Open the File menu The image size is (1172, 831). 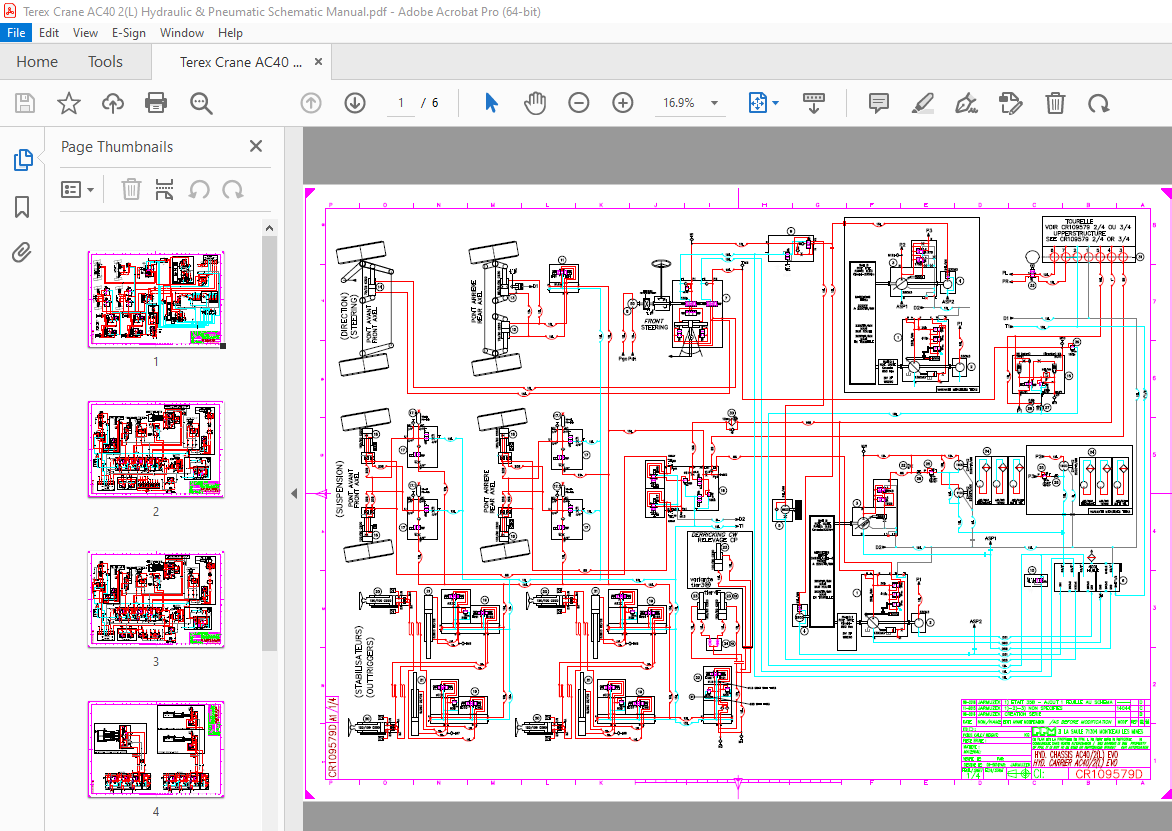pyautogui.click(x=16, y=33)
